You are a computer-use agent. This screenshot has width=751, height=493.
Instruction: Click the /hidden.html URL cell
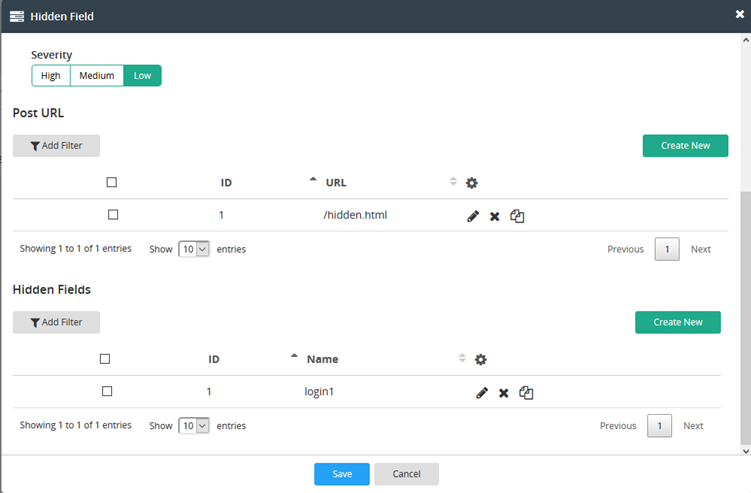[355, 215]
